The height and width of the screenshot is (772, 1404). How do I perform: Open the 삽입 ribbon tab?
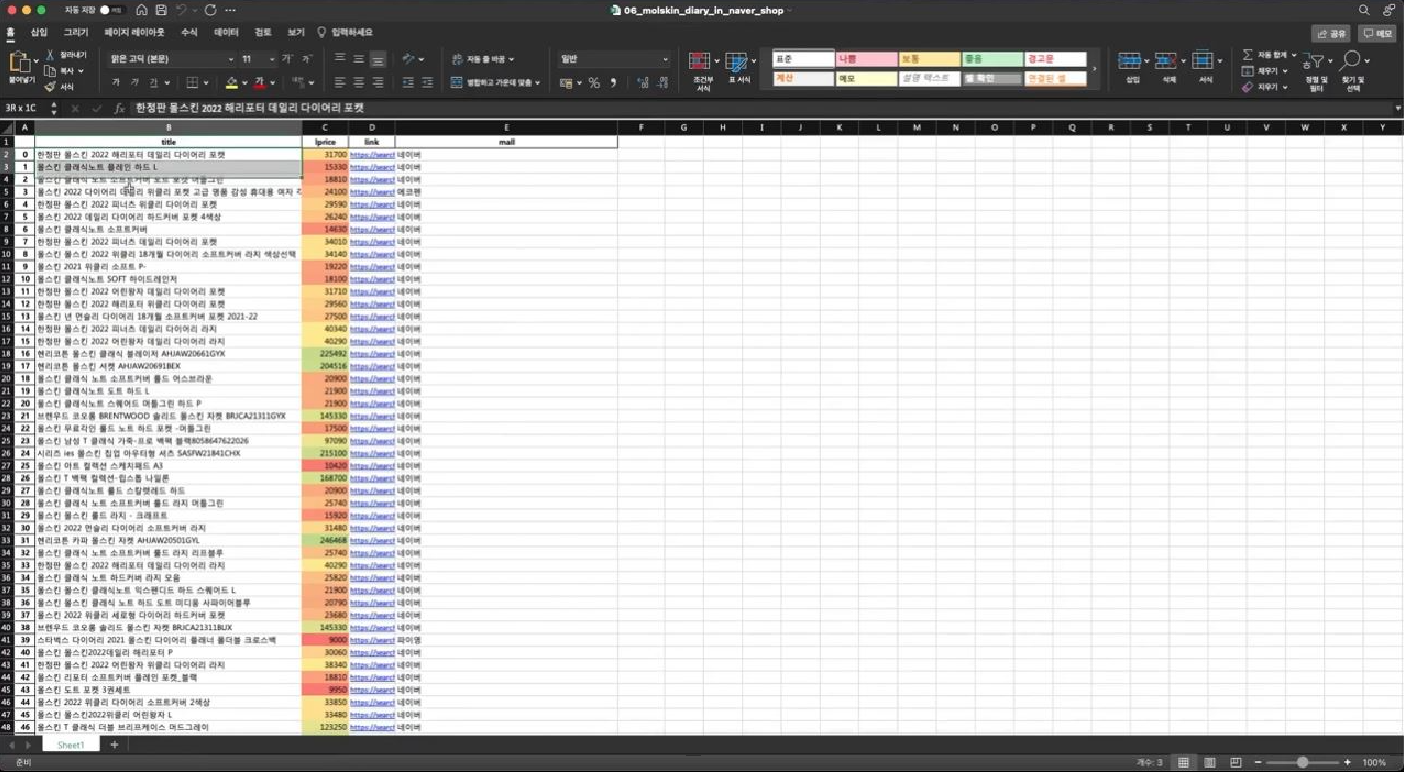click(x=39, y=32)
